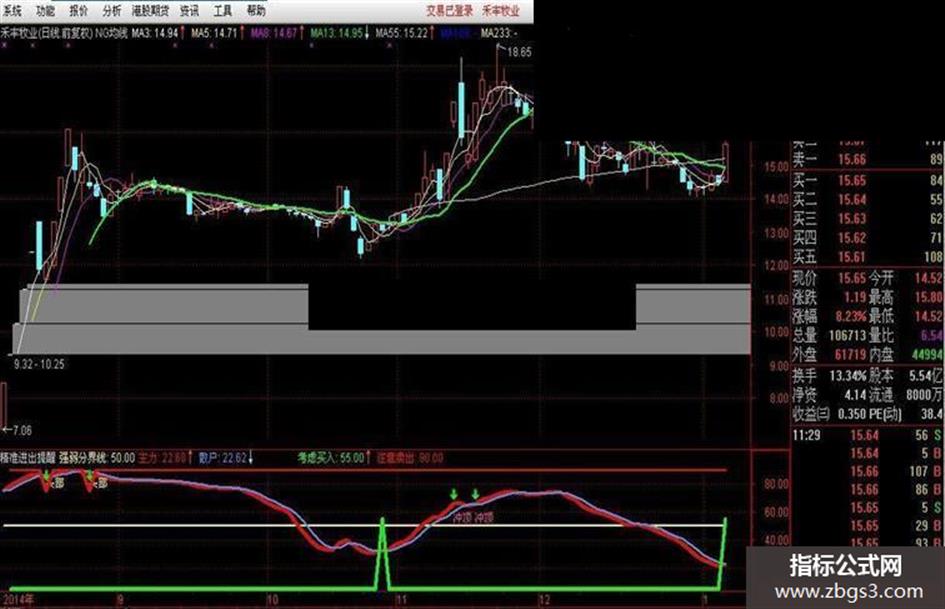Screen dimensions: 945x609
Task: Select the 现价 15.65 current price value
Action: click(x=852, y=278)
